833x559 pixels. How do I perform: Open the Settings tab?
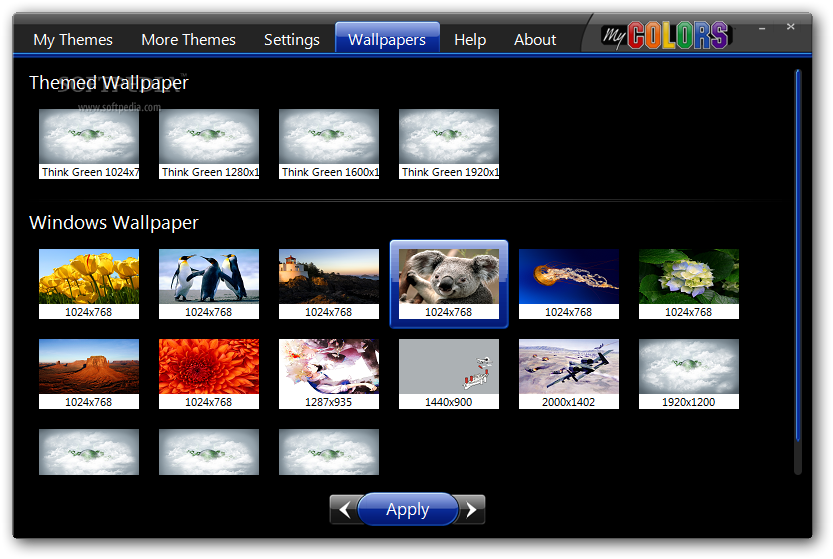(x=292, y=40)
